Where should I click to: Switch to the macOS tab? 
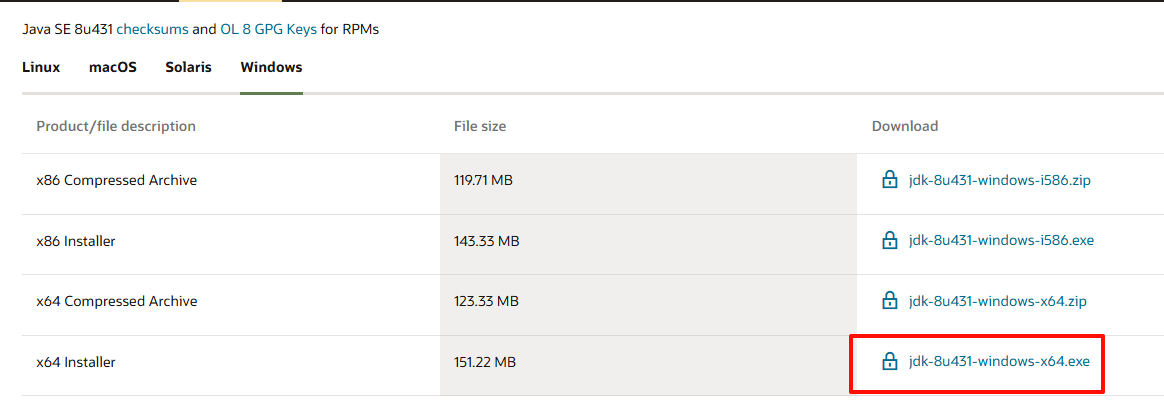click(x=113, y=67)
